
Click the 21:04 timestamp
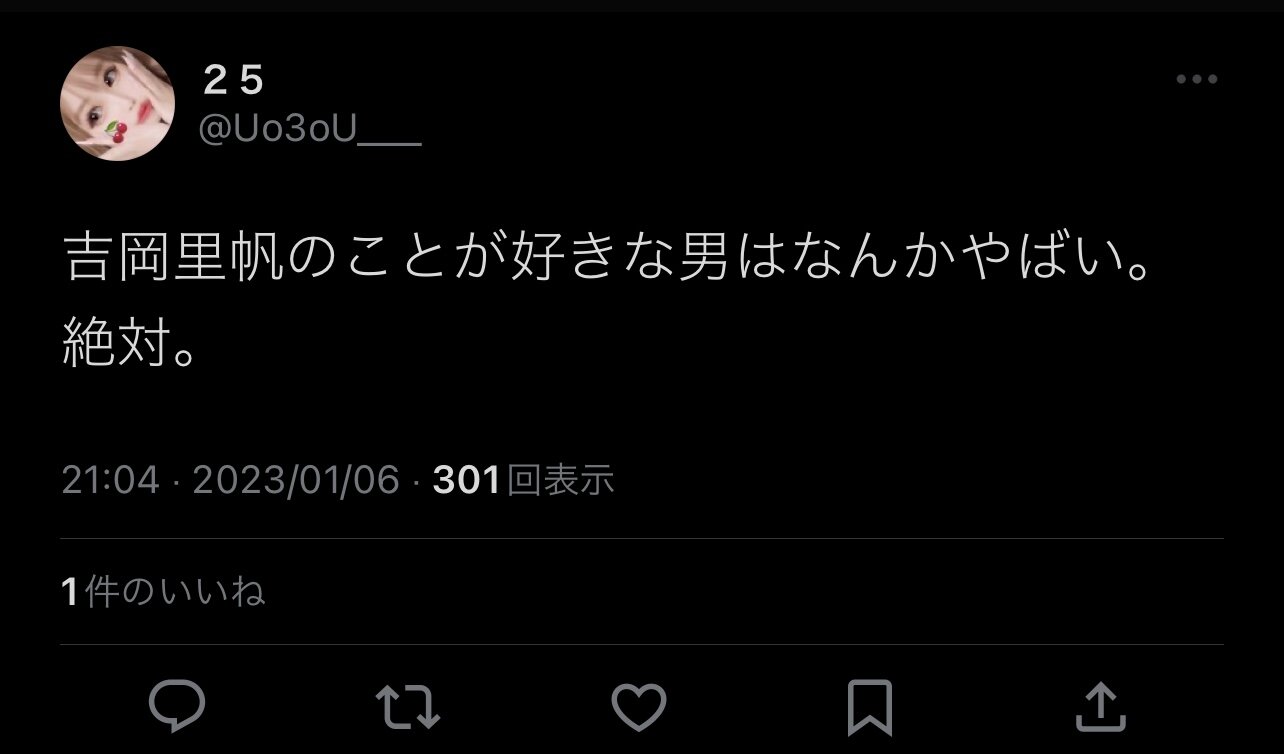[110, 481]
